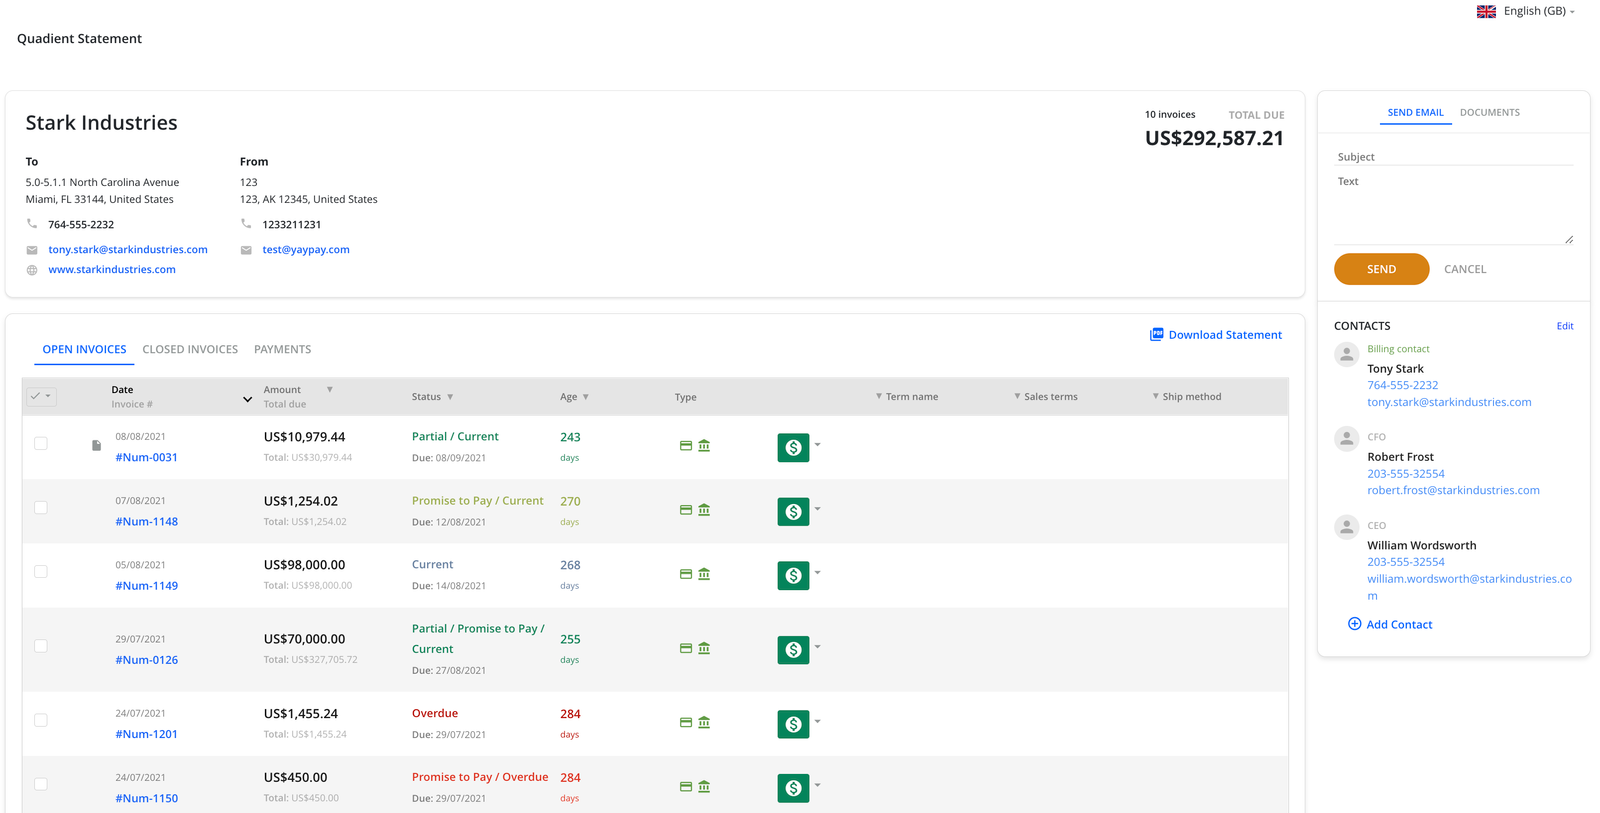The width and height of the screenshot is (1600, 813).
Task: Click bank icon in #Num-1149 row
Action: [704, 574]
